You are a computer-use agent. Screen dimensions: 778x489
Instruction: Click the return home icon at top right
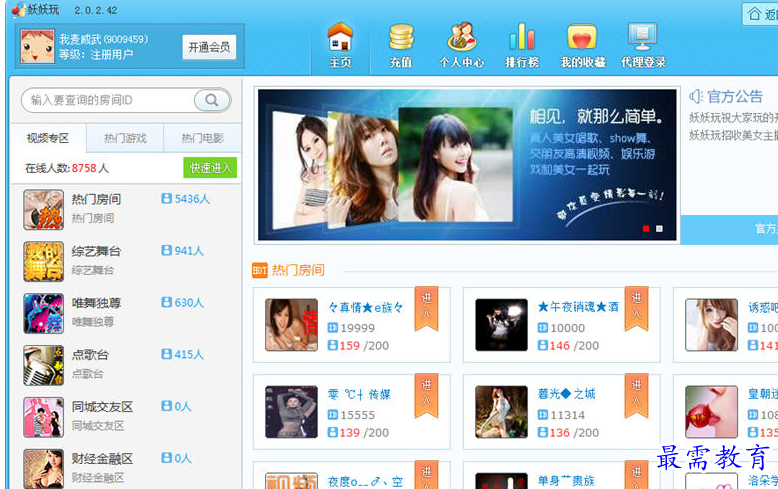coord(754,14)
